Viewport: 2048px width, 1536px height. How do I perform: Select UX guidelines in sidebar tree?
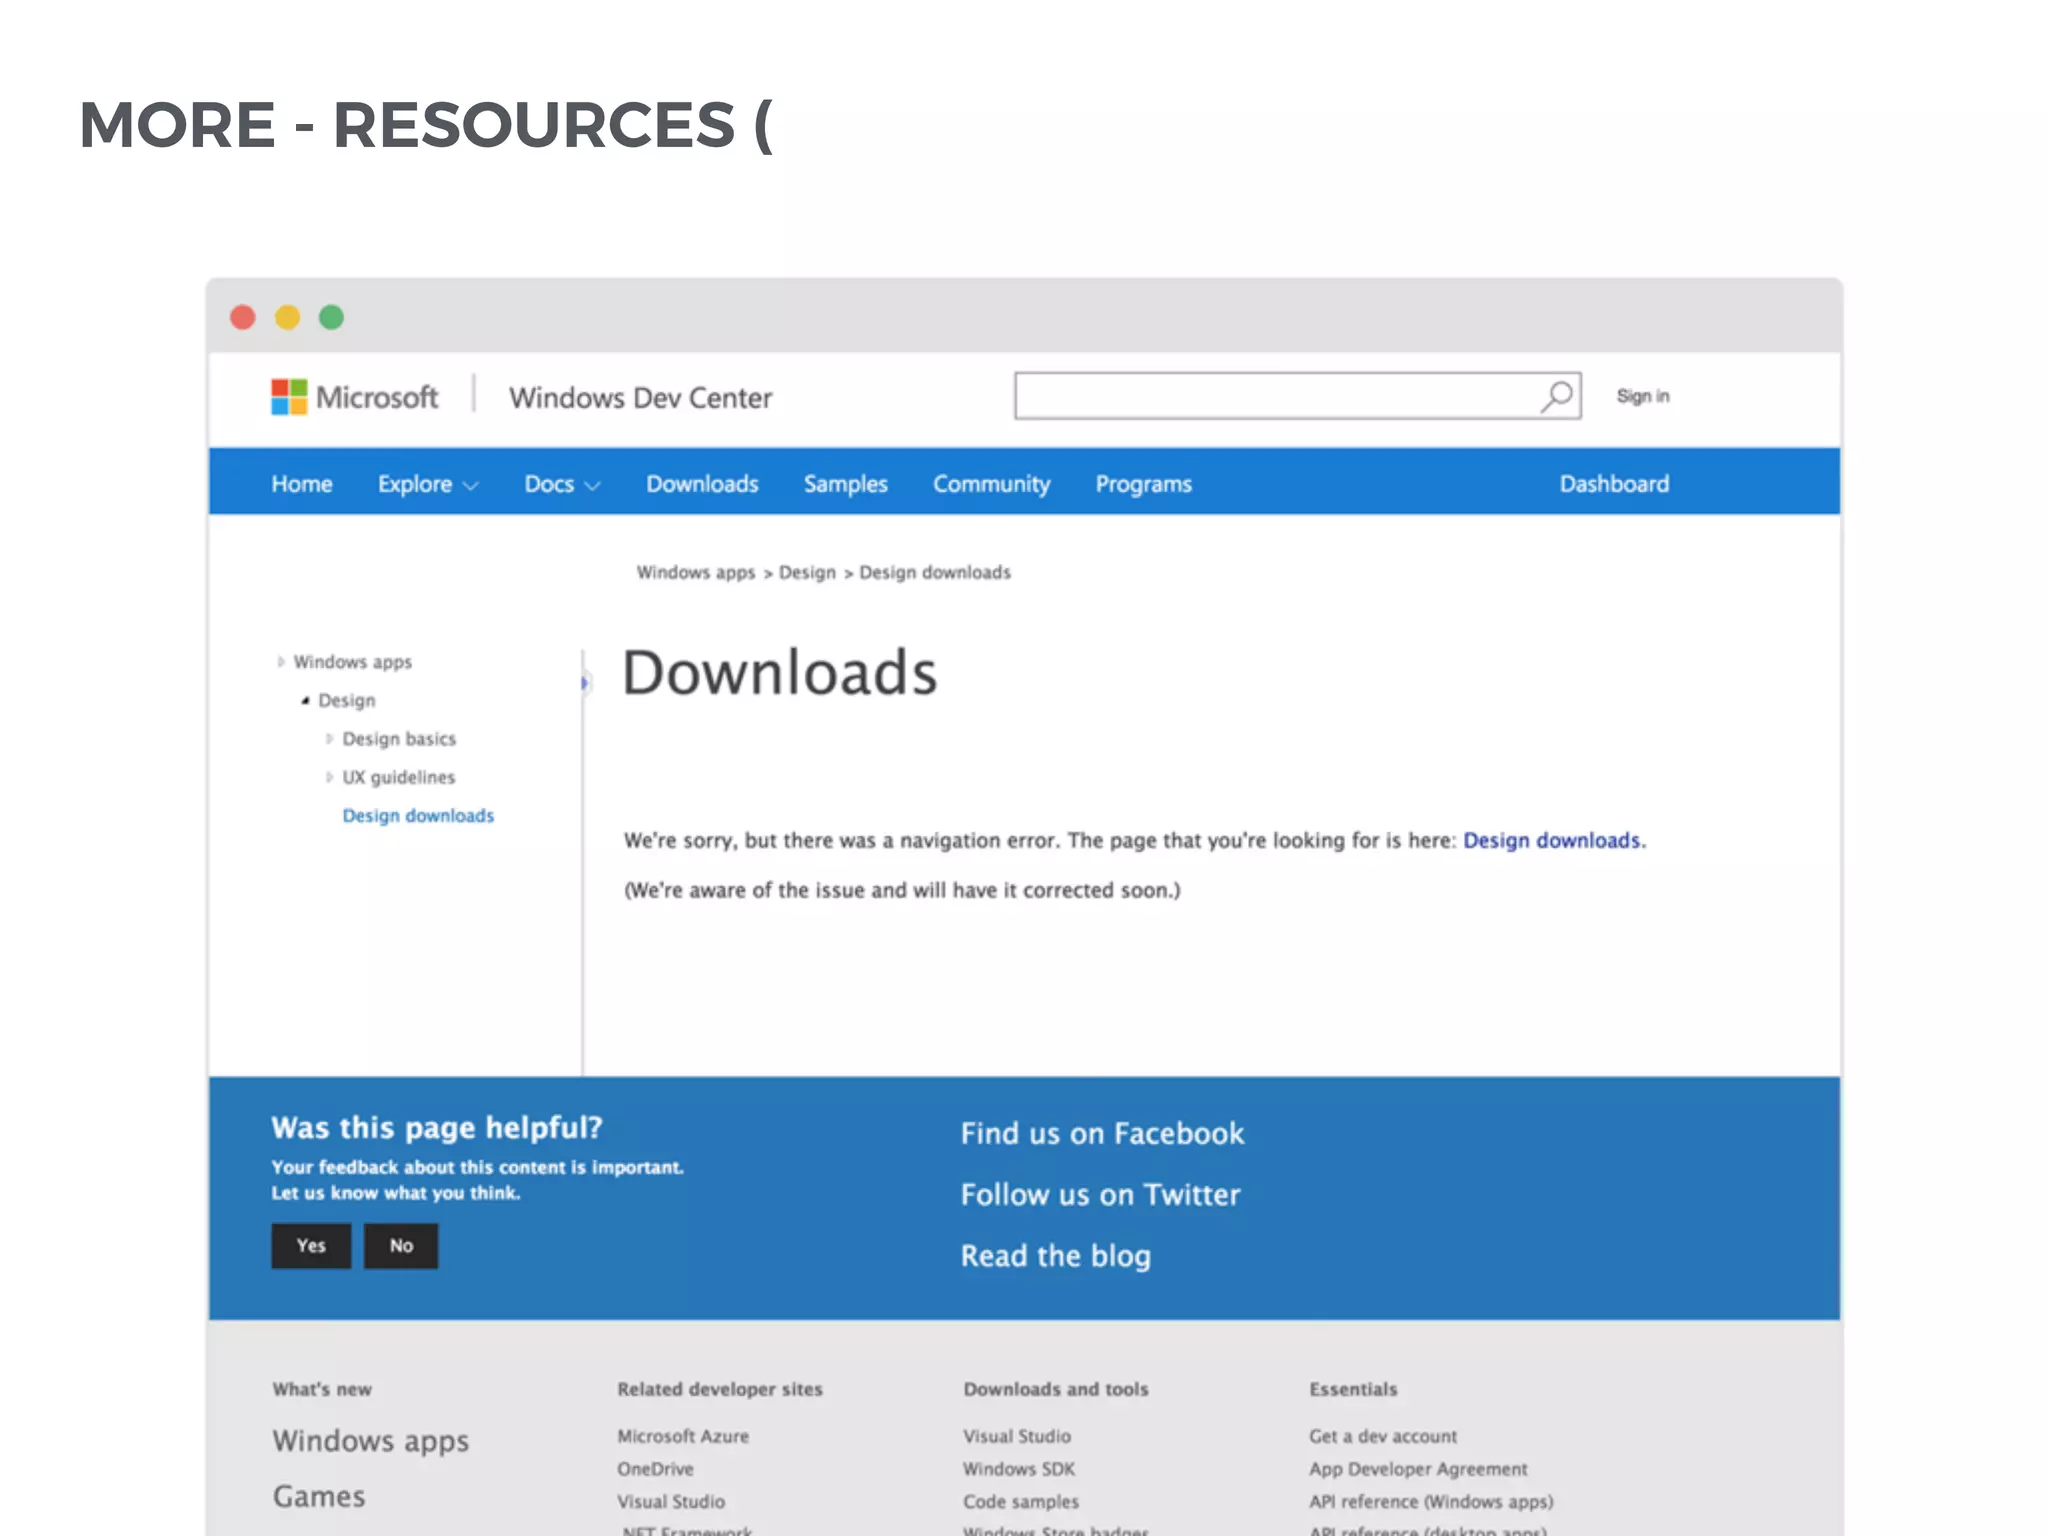pyautogui.click(x=398, y=777)
